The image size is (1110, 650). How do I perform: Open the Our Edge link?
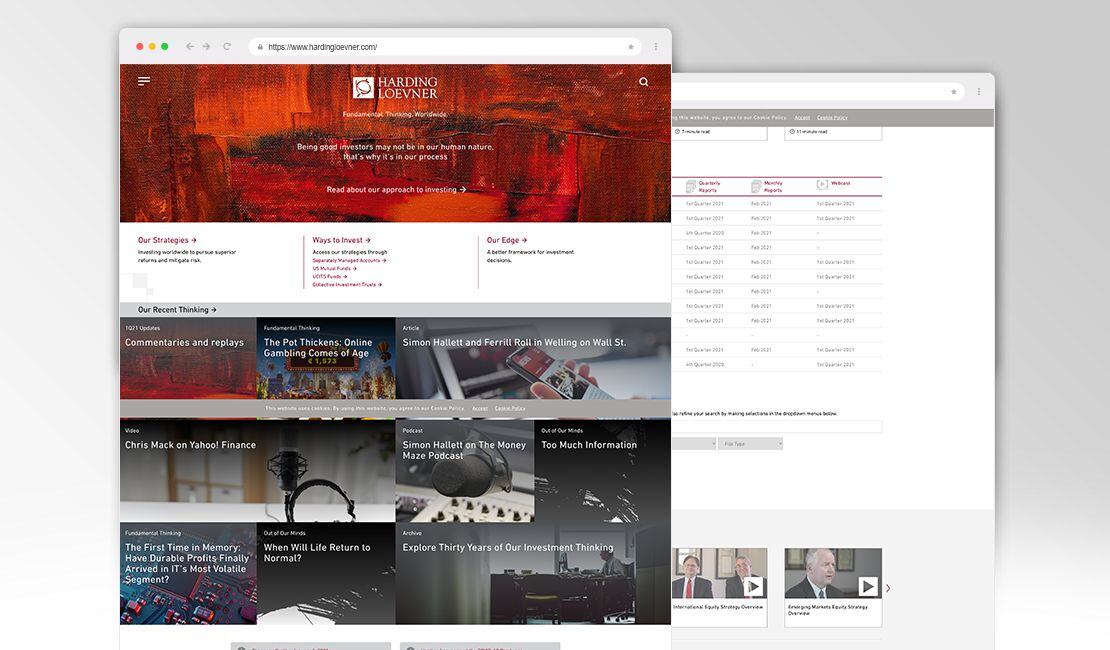pyautogui.click(x=507, y=240)
